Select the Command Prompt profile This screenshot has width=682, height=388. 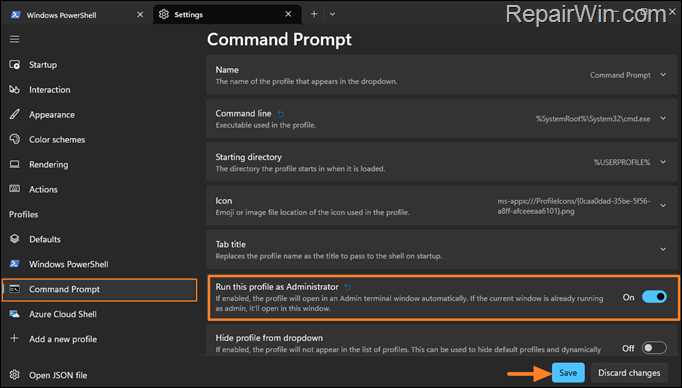pos(99,289)
